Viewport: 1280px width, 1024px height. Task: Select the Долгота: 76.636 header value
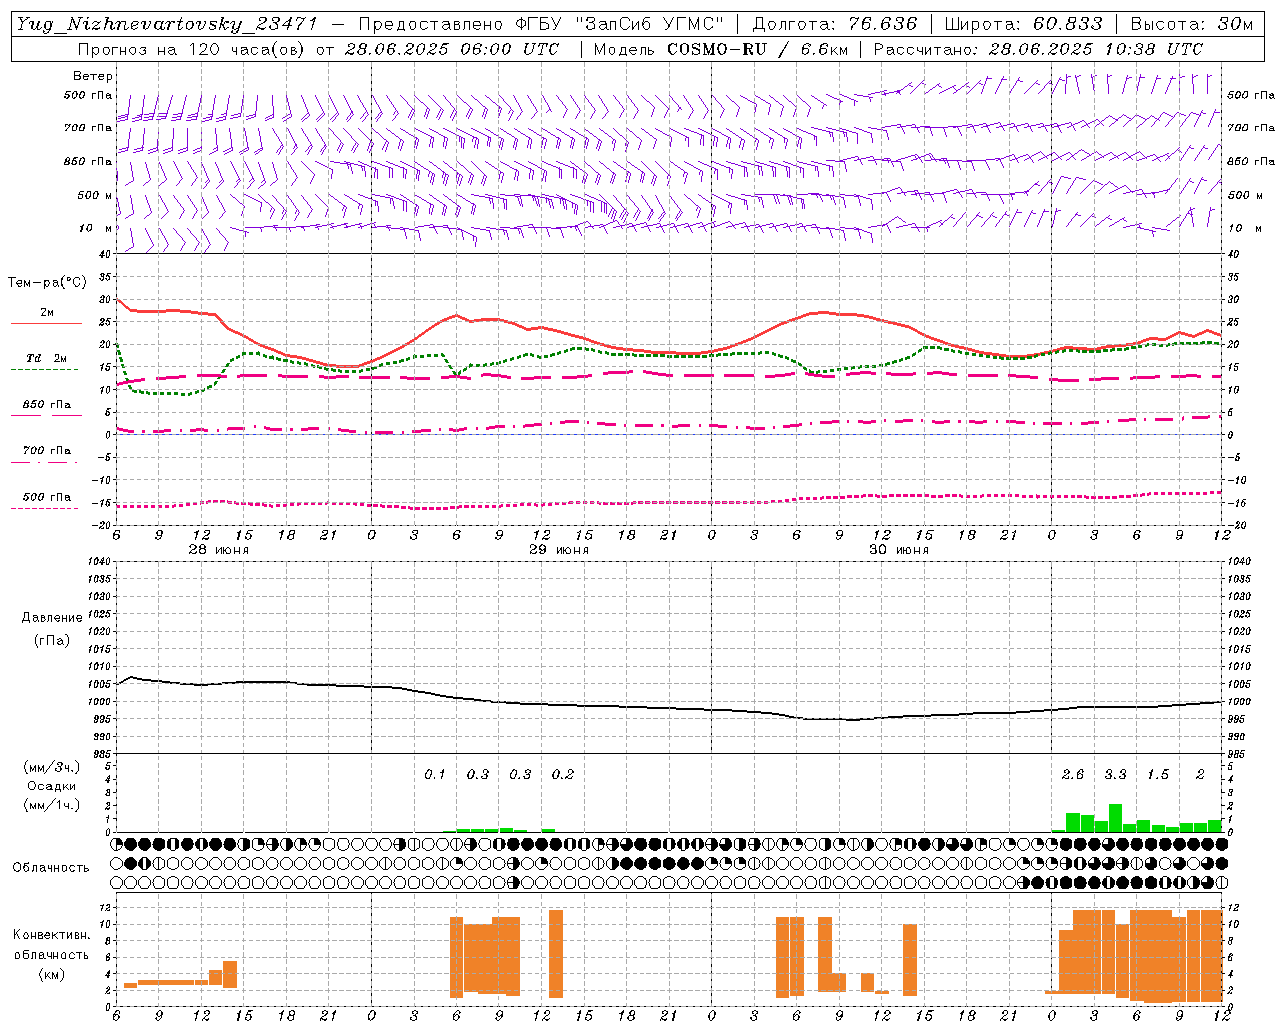pyautogui.click(x=834, y=24)
